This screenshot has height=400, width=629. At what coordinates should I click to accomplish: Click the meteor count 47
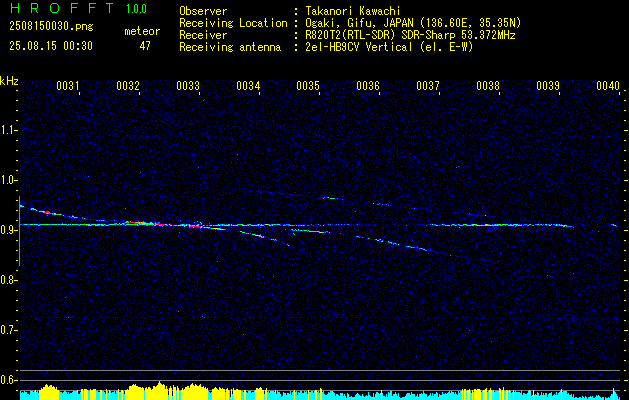click(x=145, y=46)
